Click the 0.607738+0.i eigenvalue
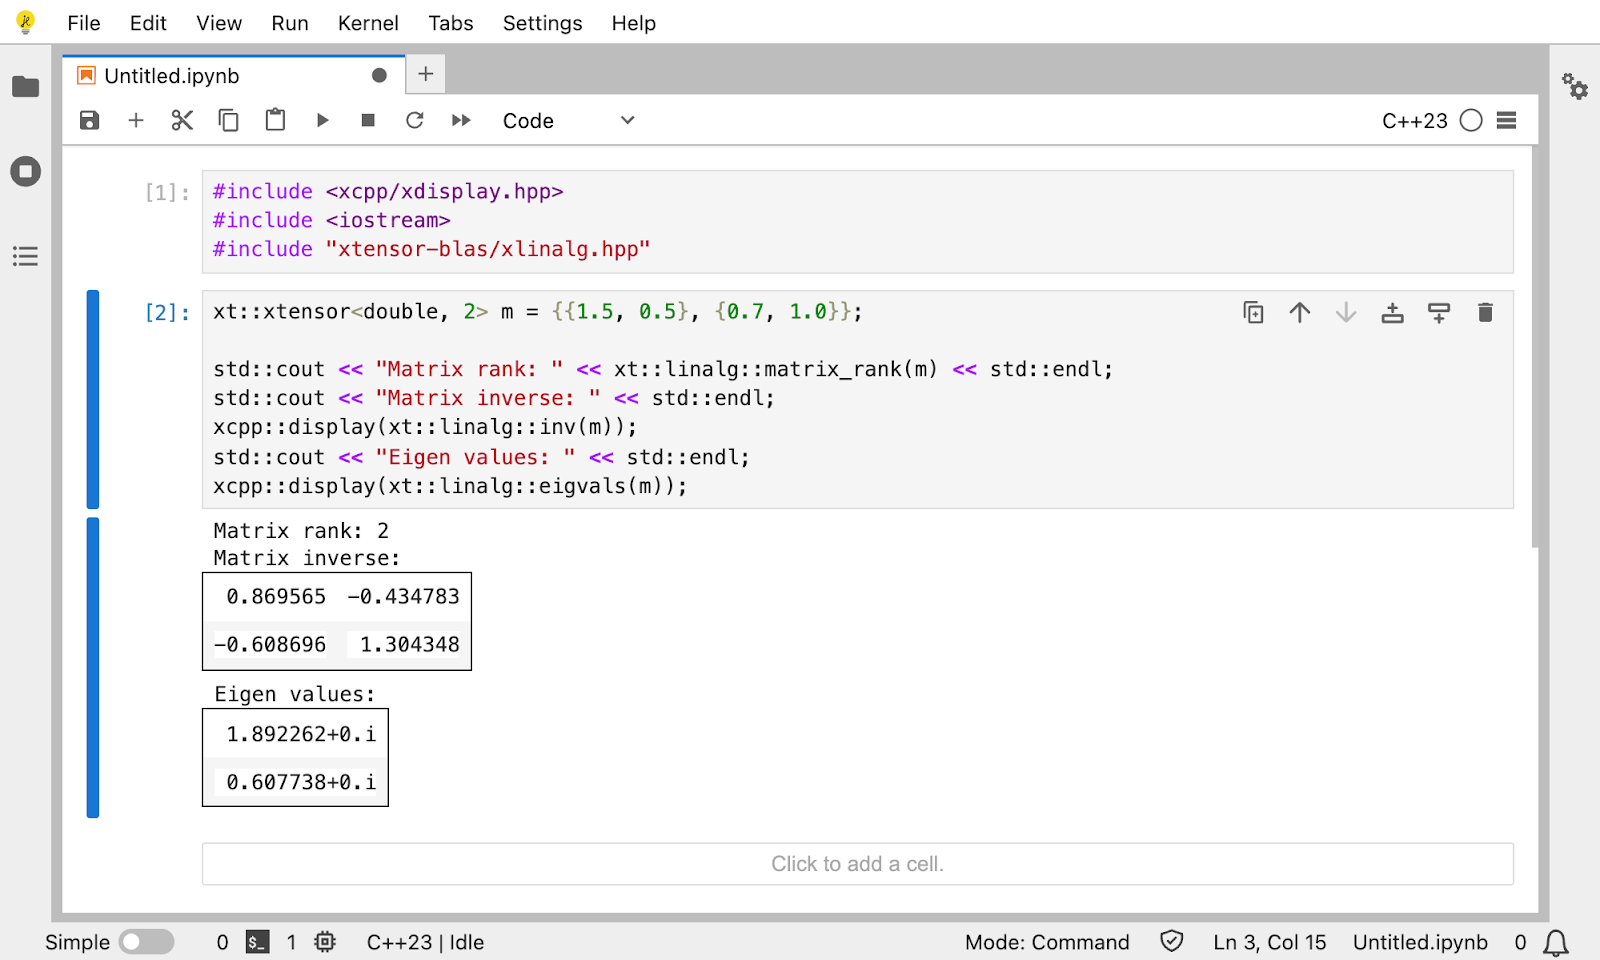Screen dimensions: 1600x960 pyautogui.click(x=301, y=782)
